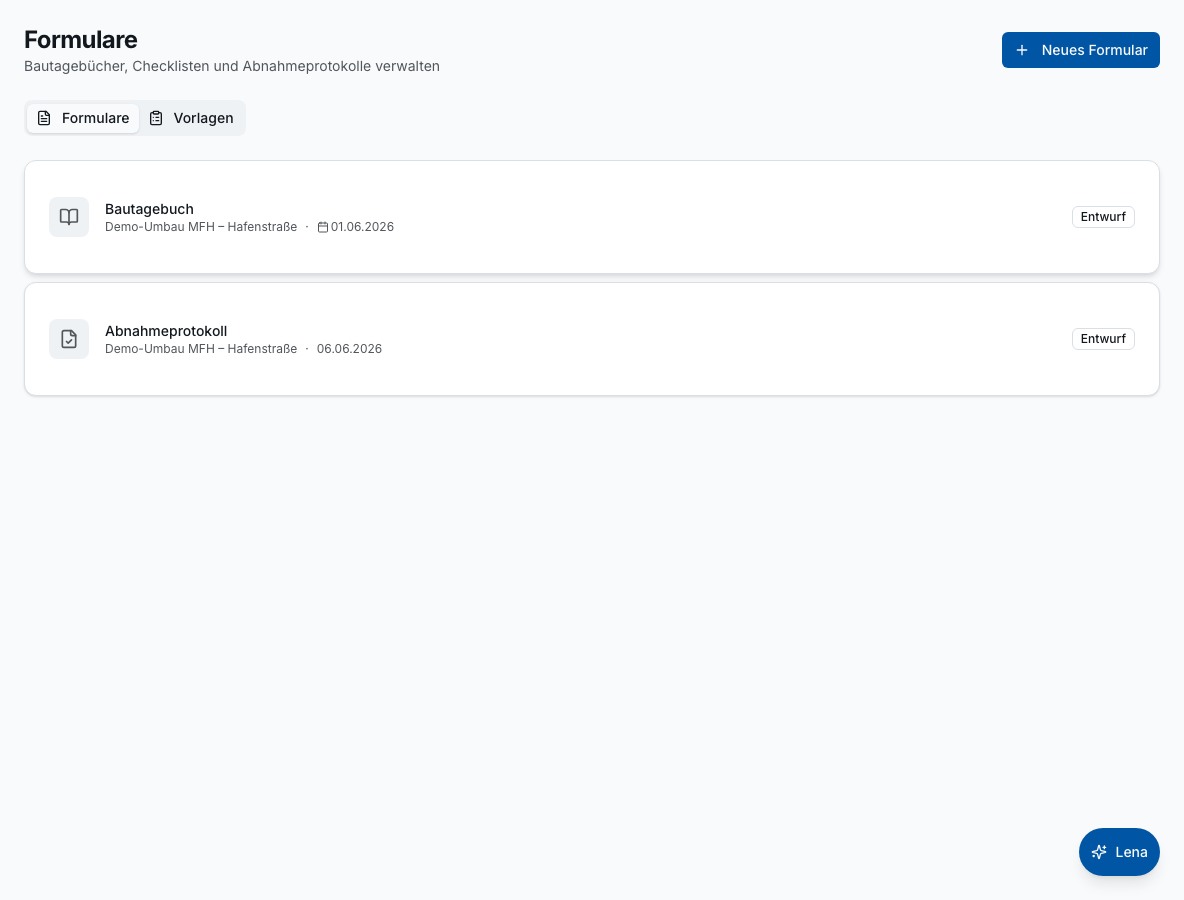Click project name under Abnahmeprotokoll
The height and width of the screenshot is (900, 1184).
coord(201,349)
